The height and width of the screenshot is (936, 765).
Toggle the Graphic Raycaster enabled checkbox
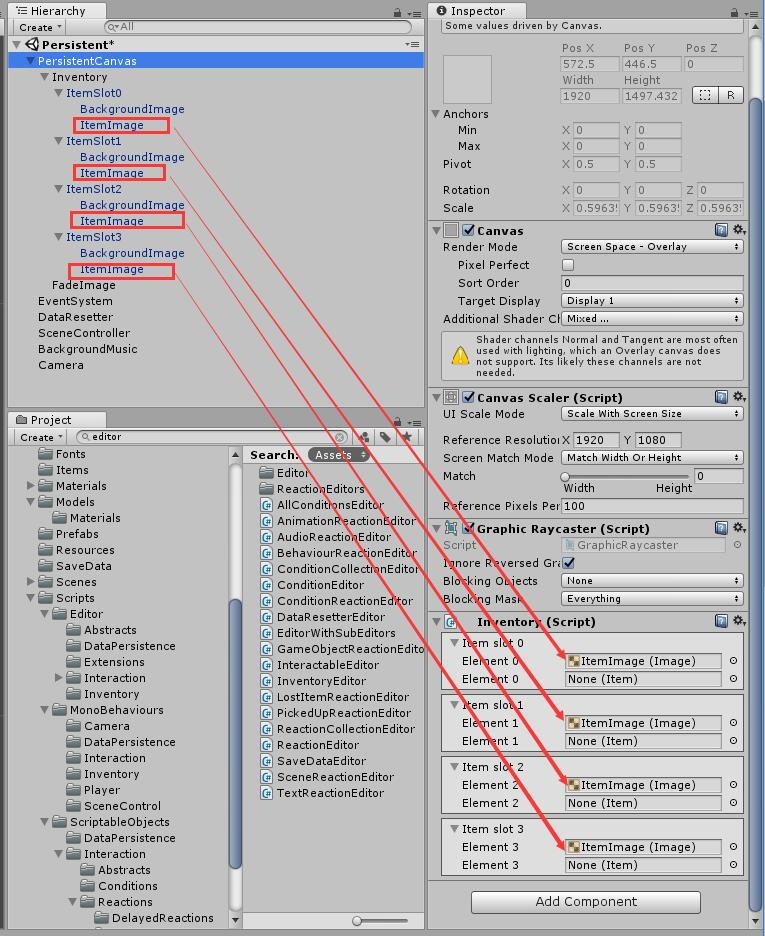(x=468, y=528)
